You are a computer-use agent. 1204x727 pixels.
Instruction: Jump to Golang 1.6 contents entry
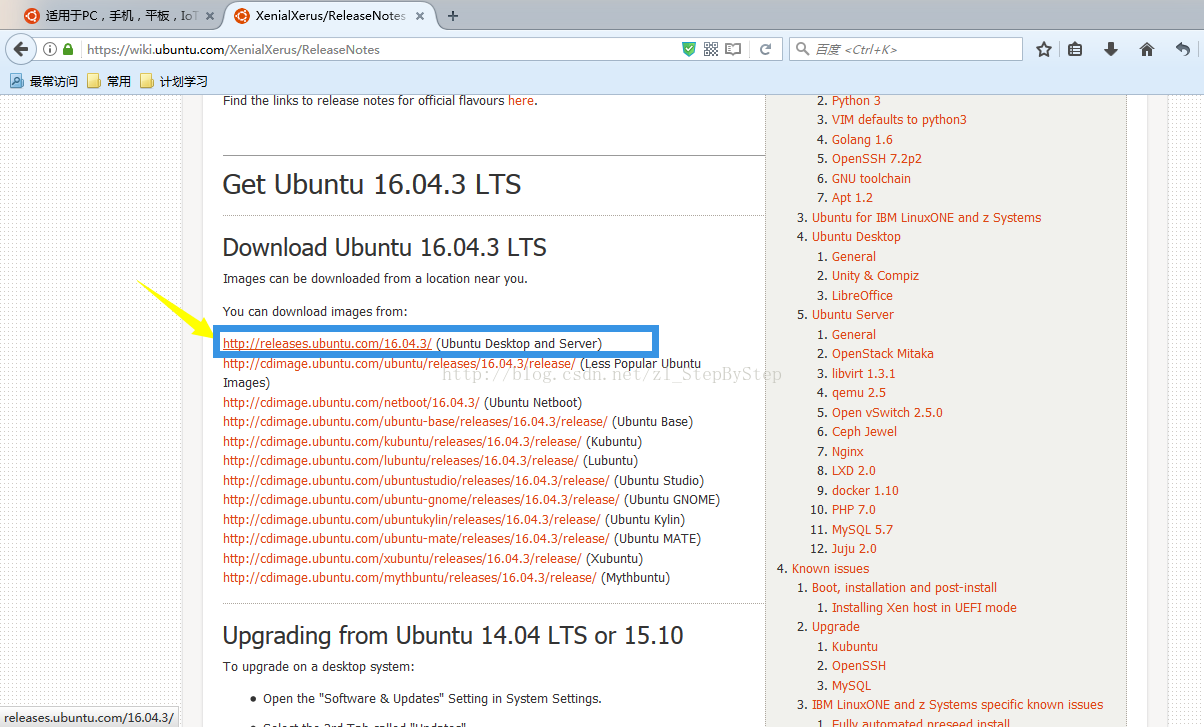click(x=862, y=139)
